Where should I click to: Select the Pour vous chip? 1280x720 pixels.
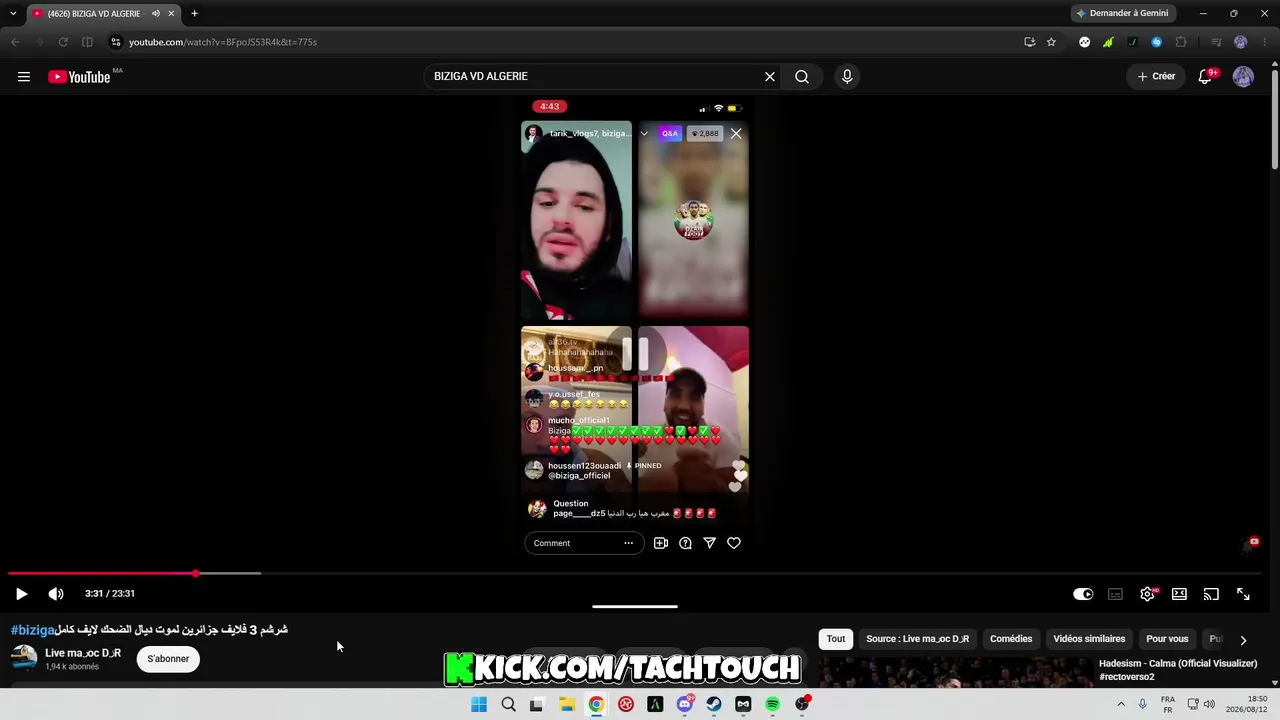point(1167,639)
